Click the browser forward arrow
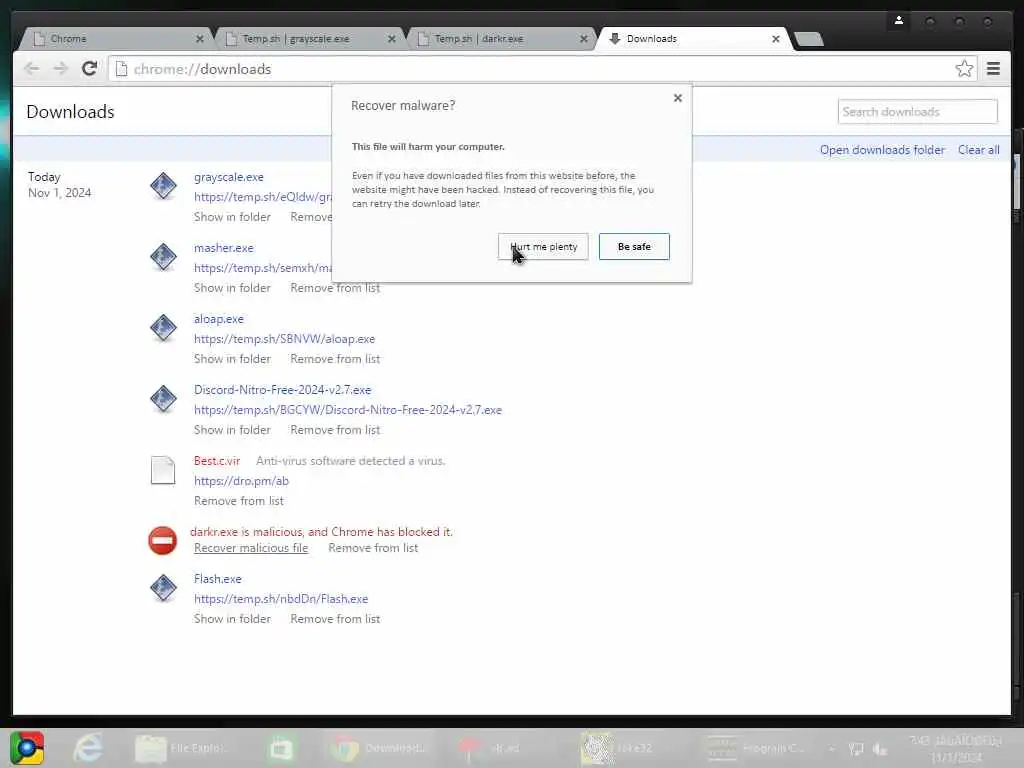The image size is (1024, 768). 60,69
